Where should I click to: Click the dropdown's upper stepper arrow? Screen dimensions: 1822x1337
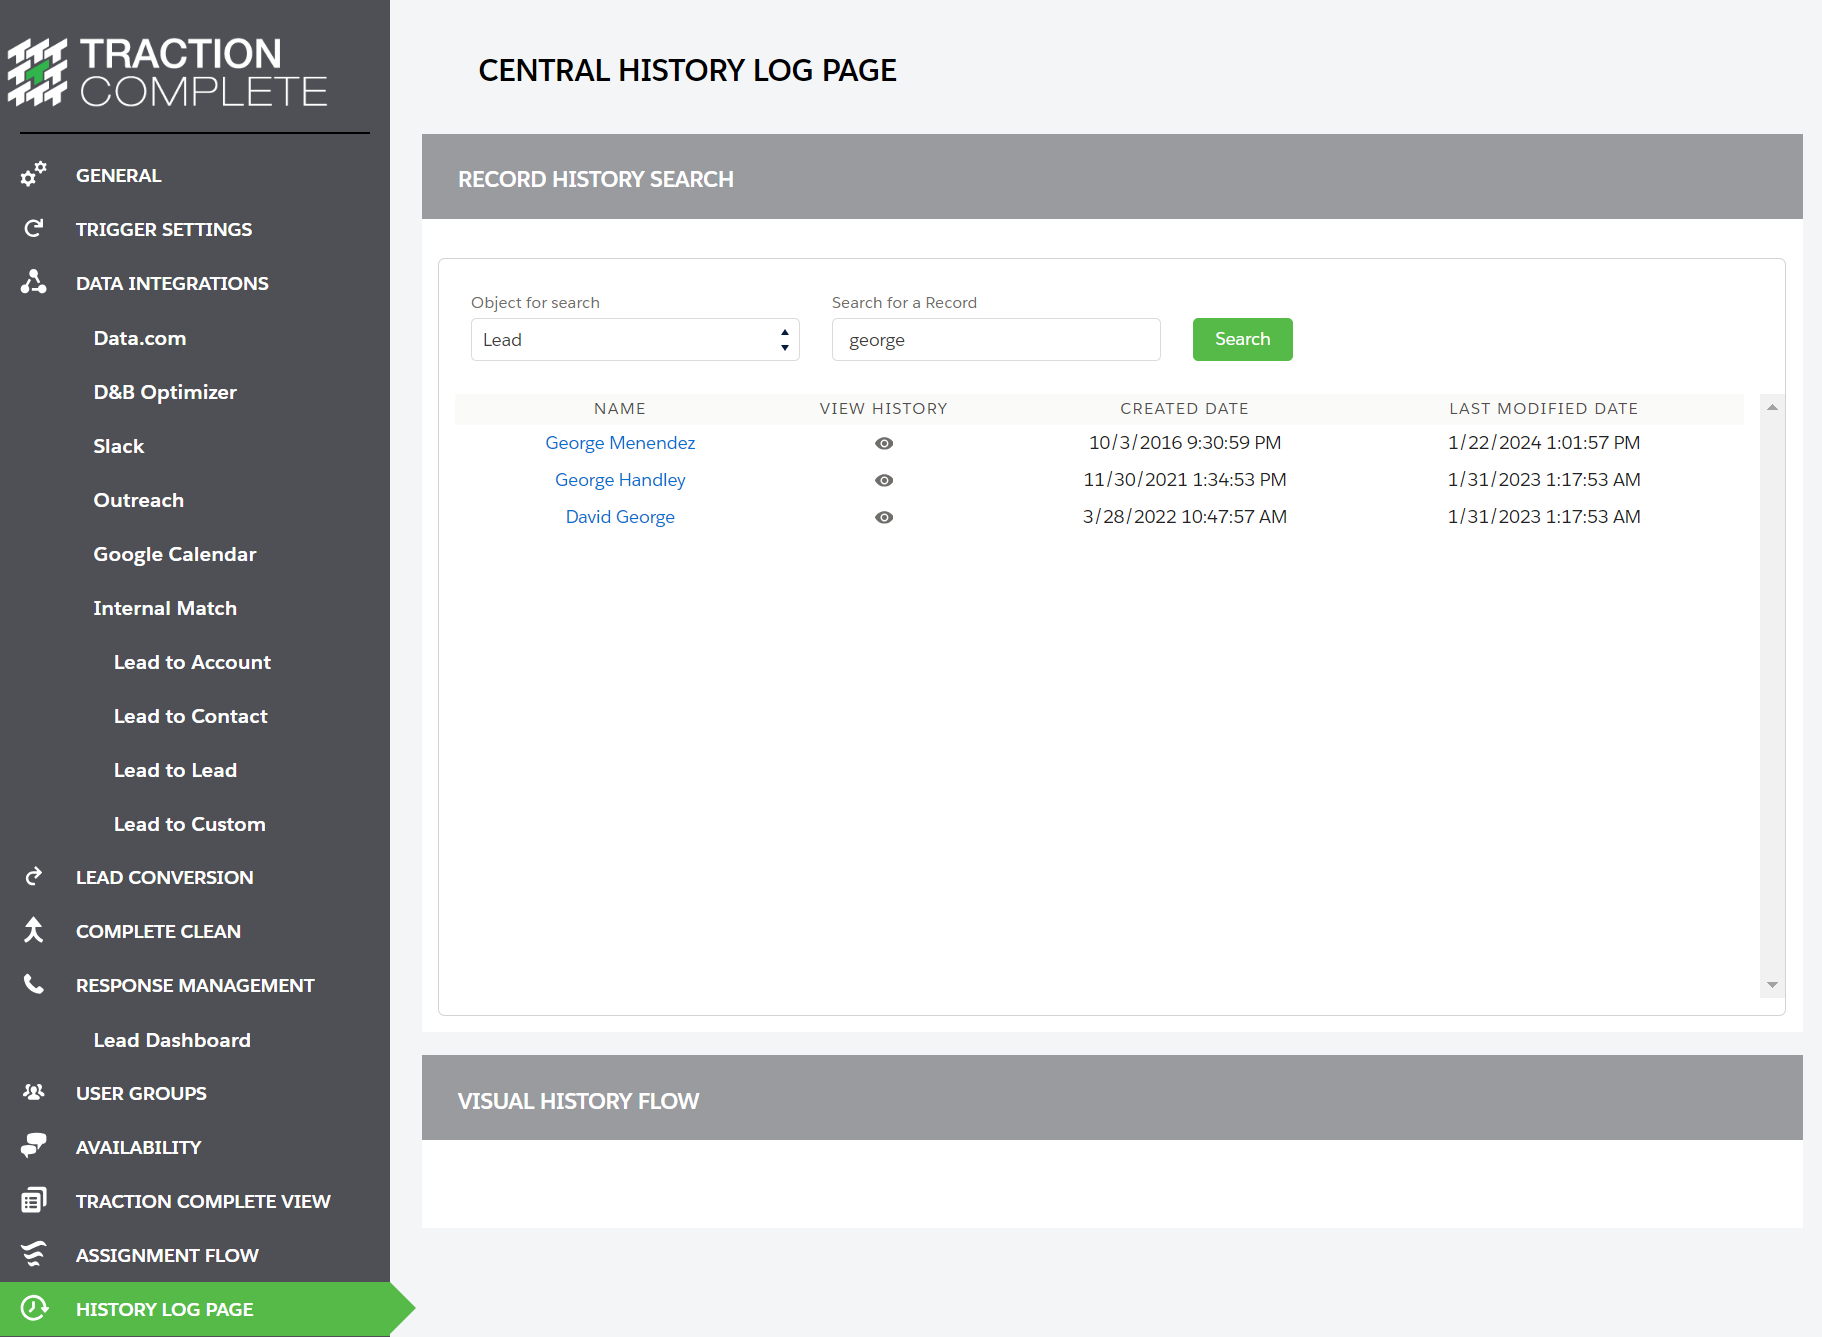coord(784,332)
